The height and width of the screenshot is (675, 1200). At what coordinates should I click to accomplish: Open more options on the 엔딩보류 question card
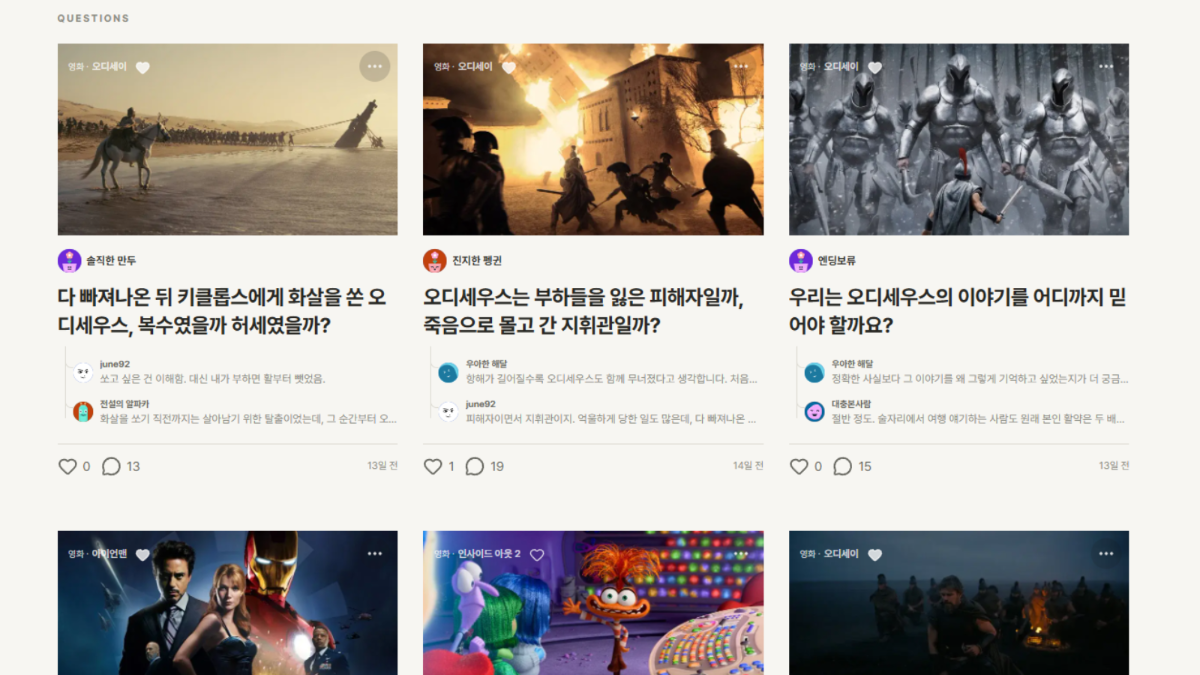(1106, 66)
